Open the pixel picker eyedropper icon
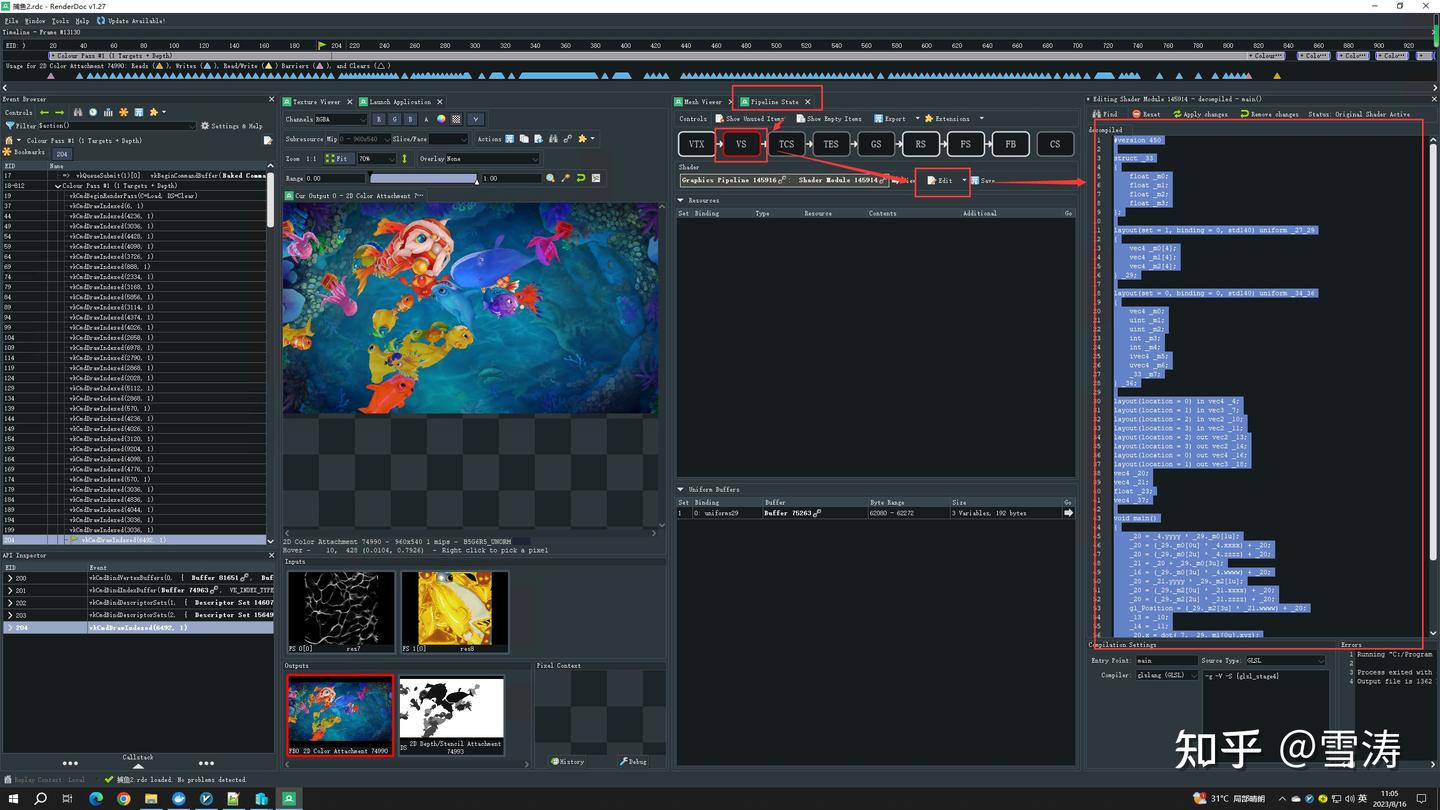1440x810 pixels. (x=566, y=178)
